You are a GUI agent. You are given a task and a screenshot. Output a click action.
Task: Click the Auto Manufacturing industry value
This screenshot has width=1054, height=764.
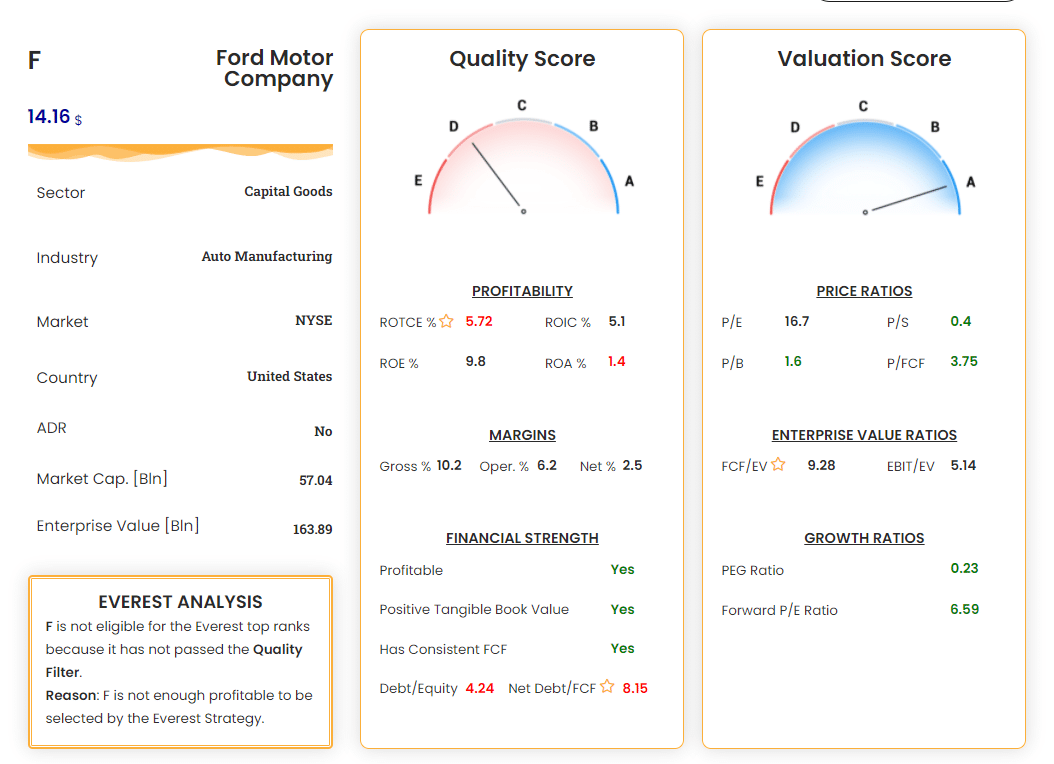[x=267, y=257]
